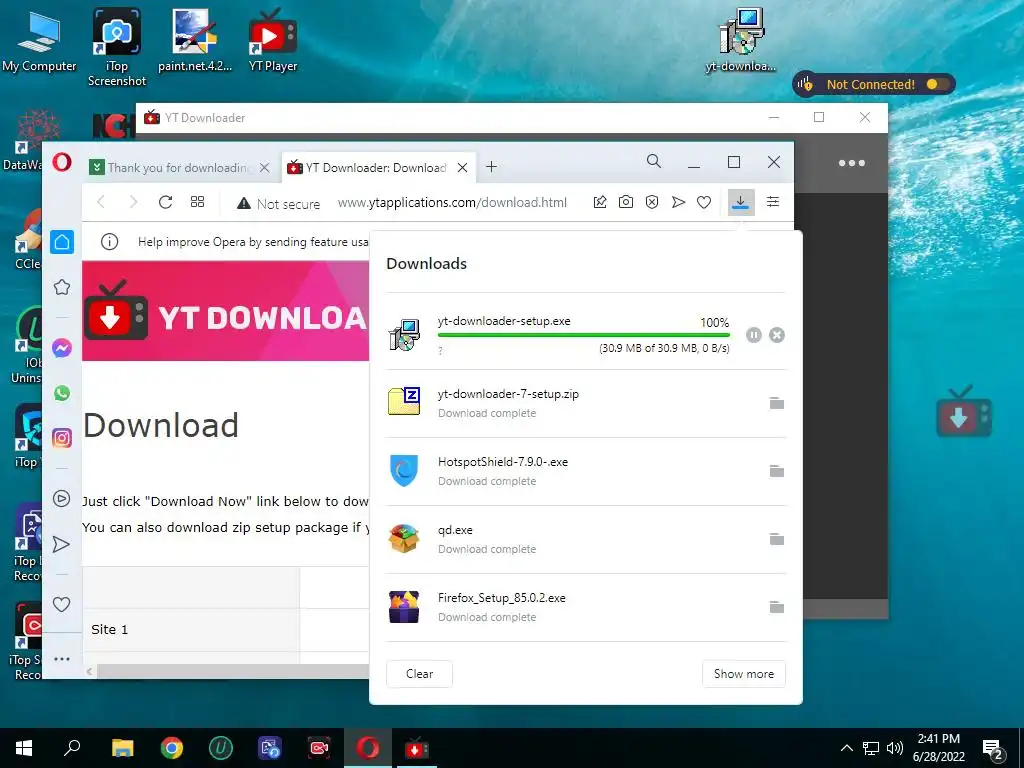Open Bookmarks star in the sidebar
This screenshot has height=768, width=1024.
coord(62,287)
